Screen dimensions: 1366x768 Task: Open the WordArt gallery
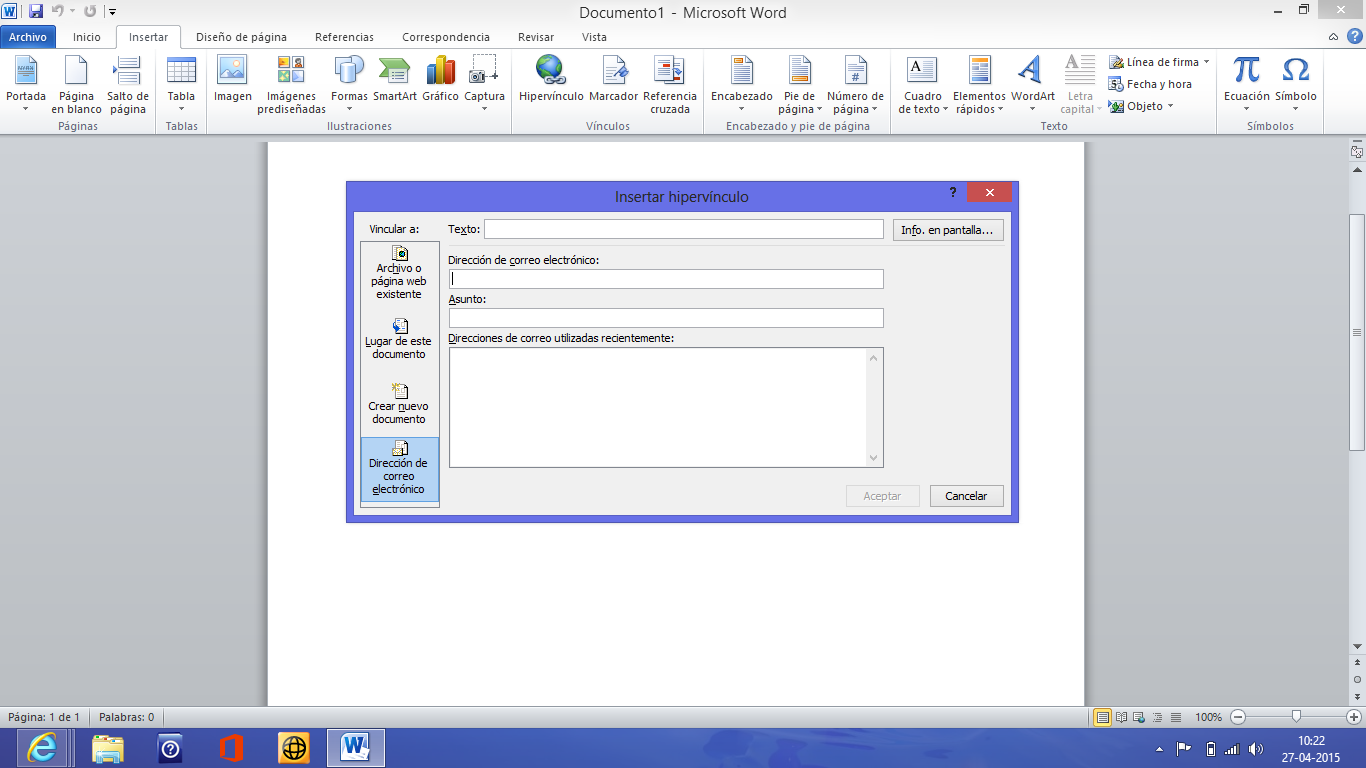pos(1032,84)
